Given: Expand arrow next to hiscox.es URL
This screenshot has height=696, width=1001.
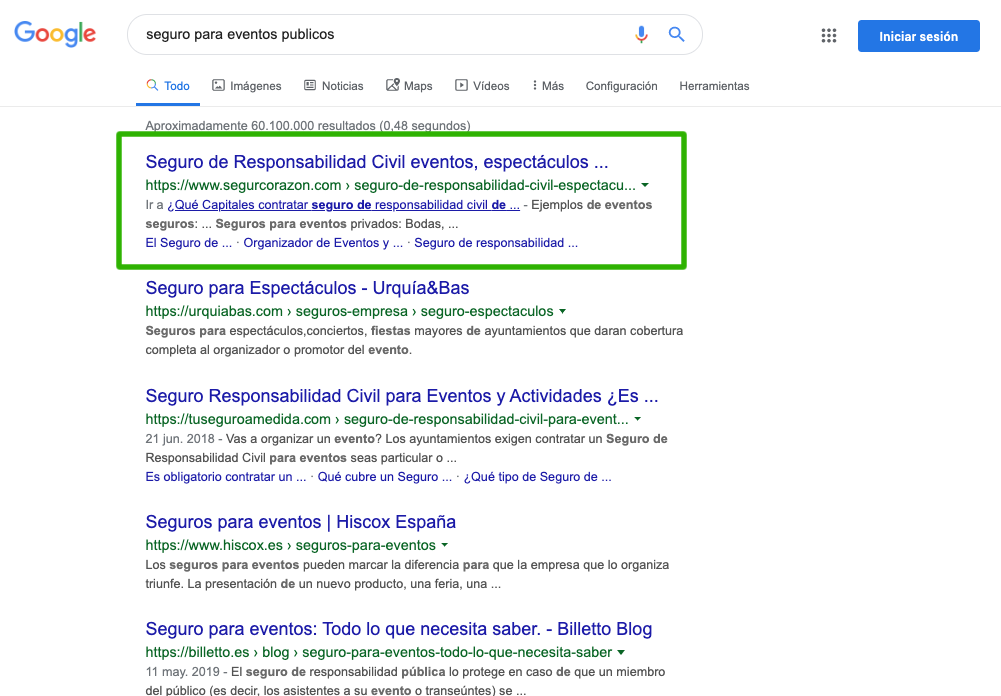Looking at the screenshot, I should (x=444, y=545).
